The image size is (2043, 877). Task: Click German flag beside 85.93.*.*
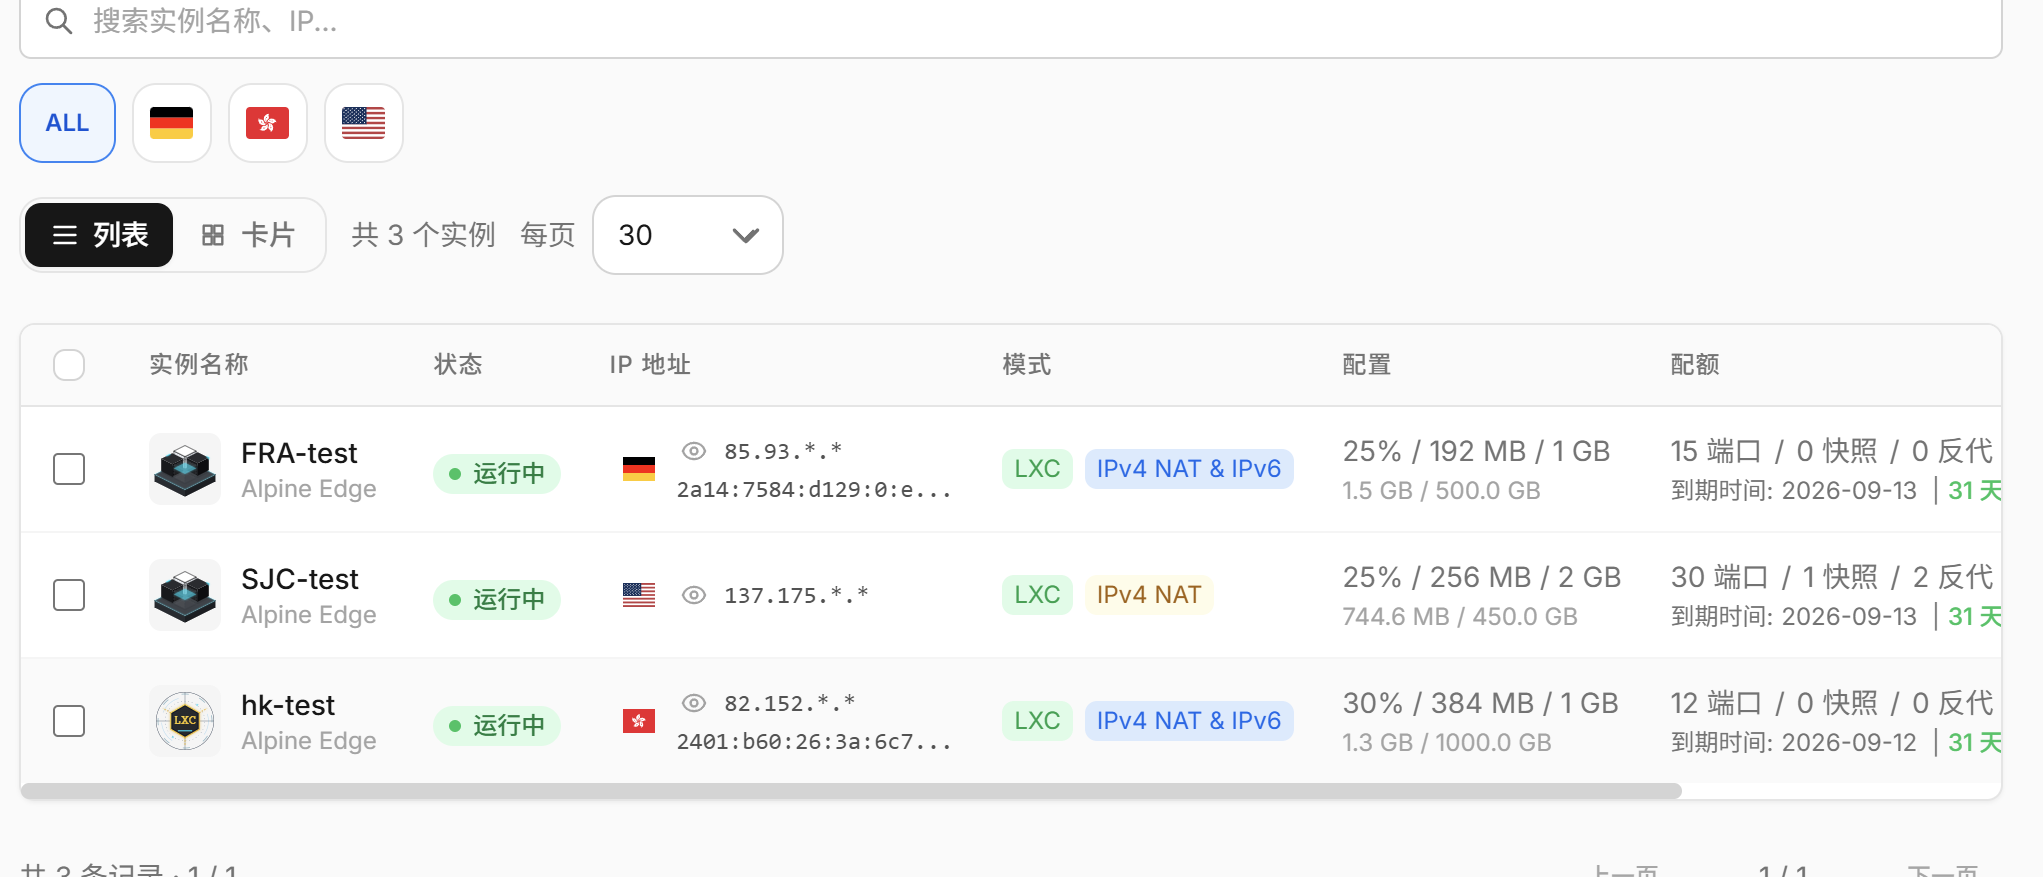click(639, 469)
